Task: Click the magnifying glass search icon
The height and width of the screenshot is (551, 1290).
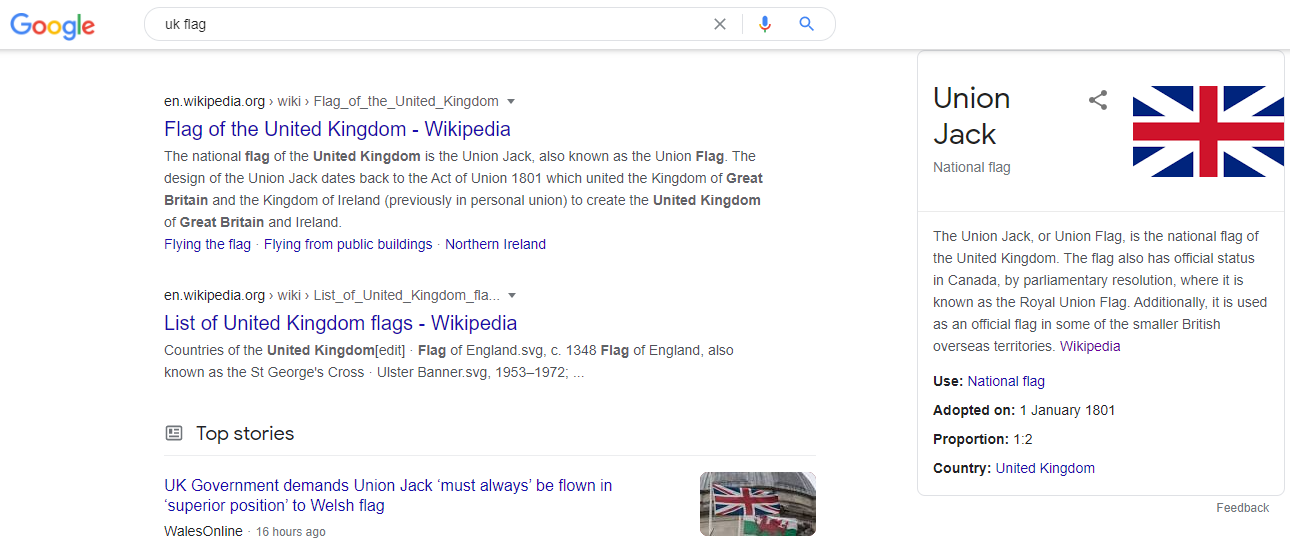Action: pyautogui.click(x=807, y=24)
